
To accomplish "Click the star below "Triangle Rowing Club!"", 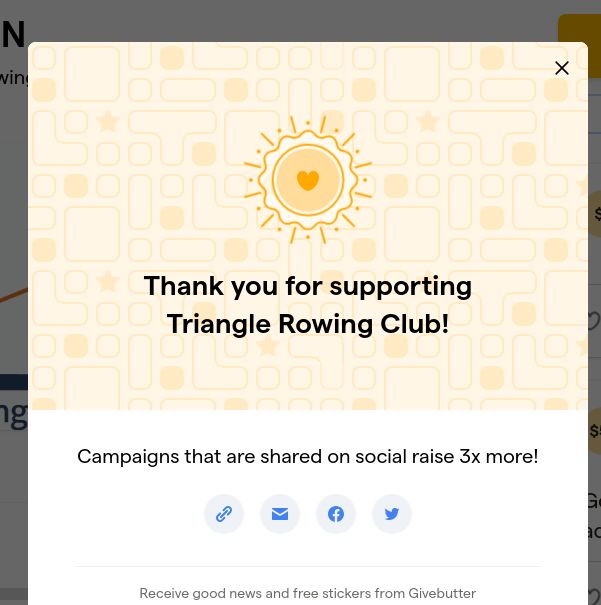I will 267,346.
